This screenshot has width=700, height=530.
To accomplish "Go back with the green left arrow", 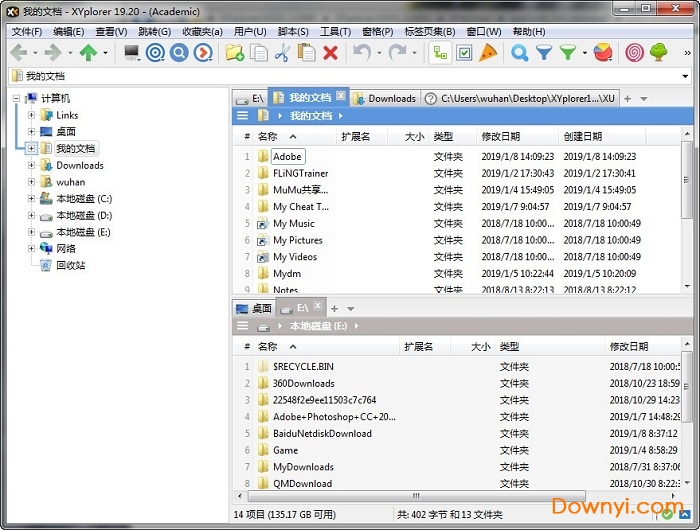I will tap(19, 53).
